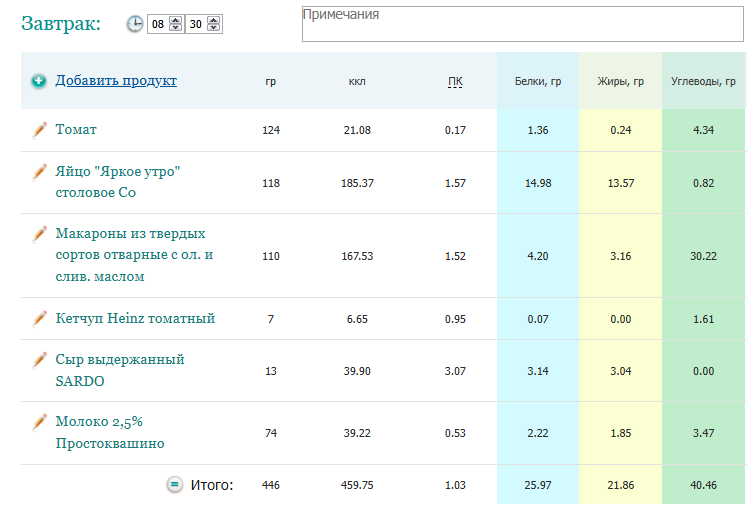Select pasta calories value 167.53
This screenshot has width=747, height=510.
tap(357, 256)
